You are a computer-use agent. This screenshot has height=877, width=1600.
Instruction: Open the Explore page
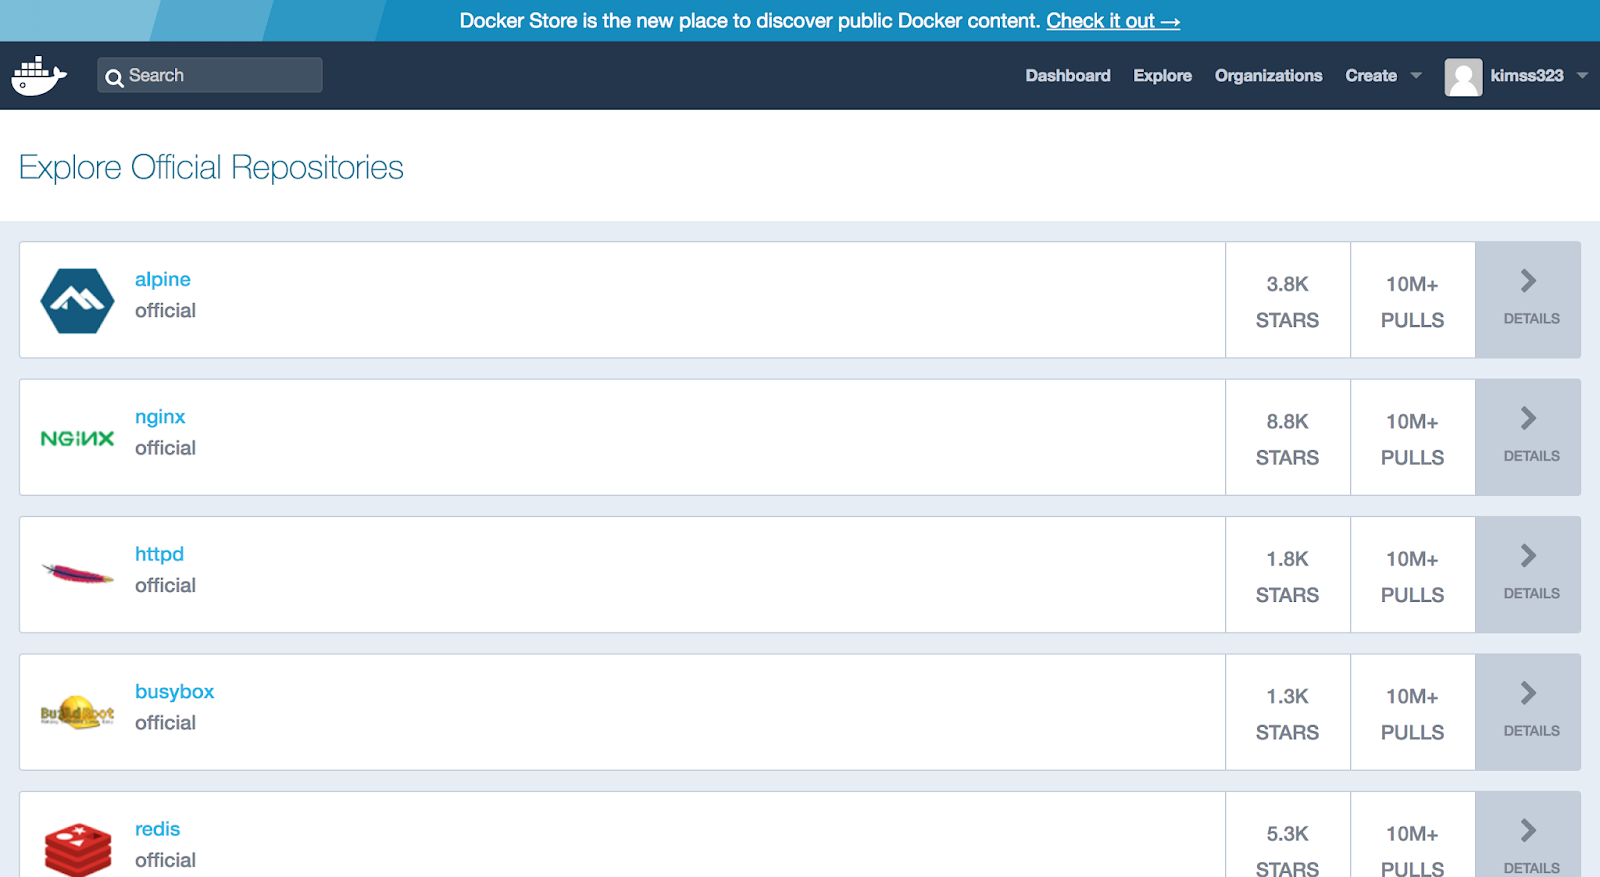point(1162,76)
